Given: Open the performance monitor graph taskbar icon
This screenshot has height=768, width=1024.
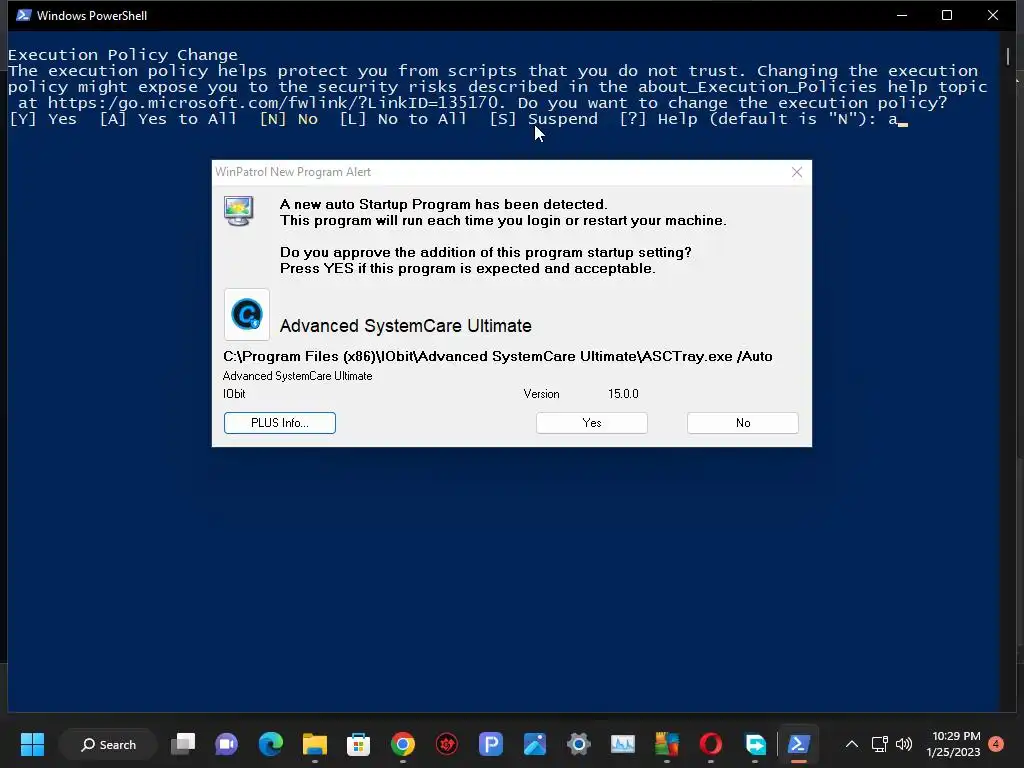Looking at the screenshot, I should 622,744.
